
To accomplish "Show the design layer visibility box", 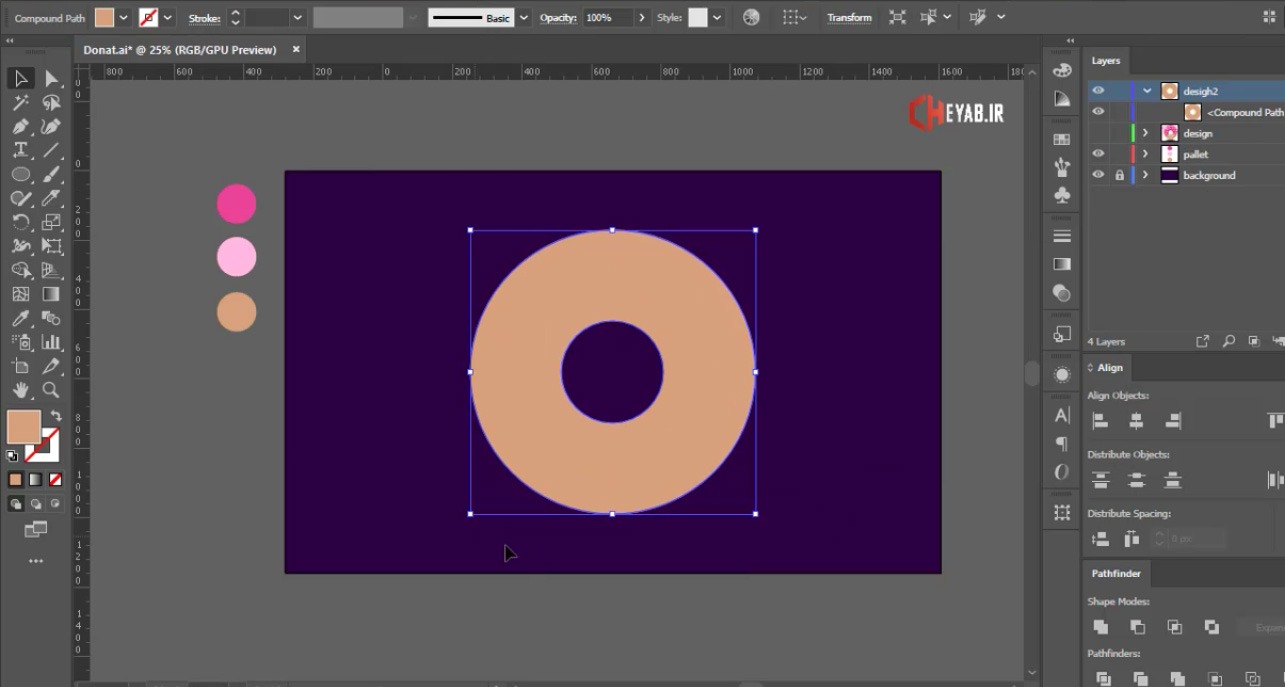I will tap(1098, 133).
